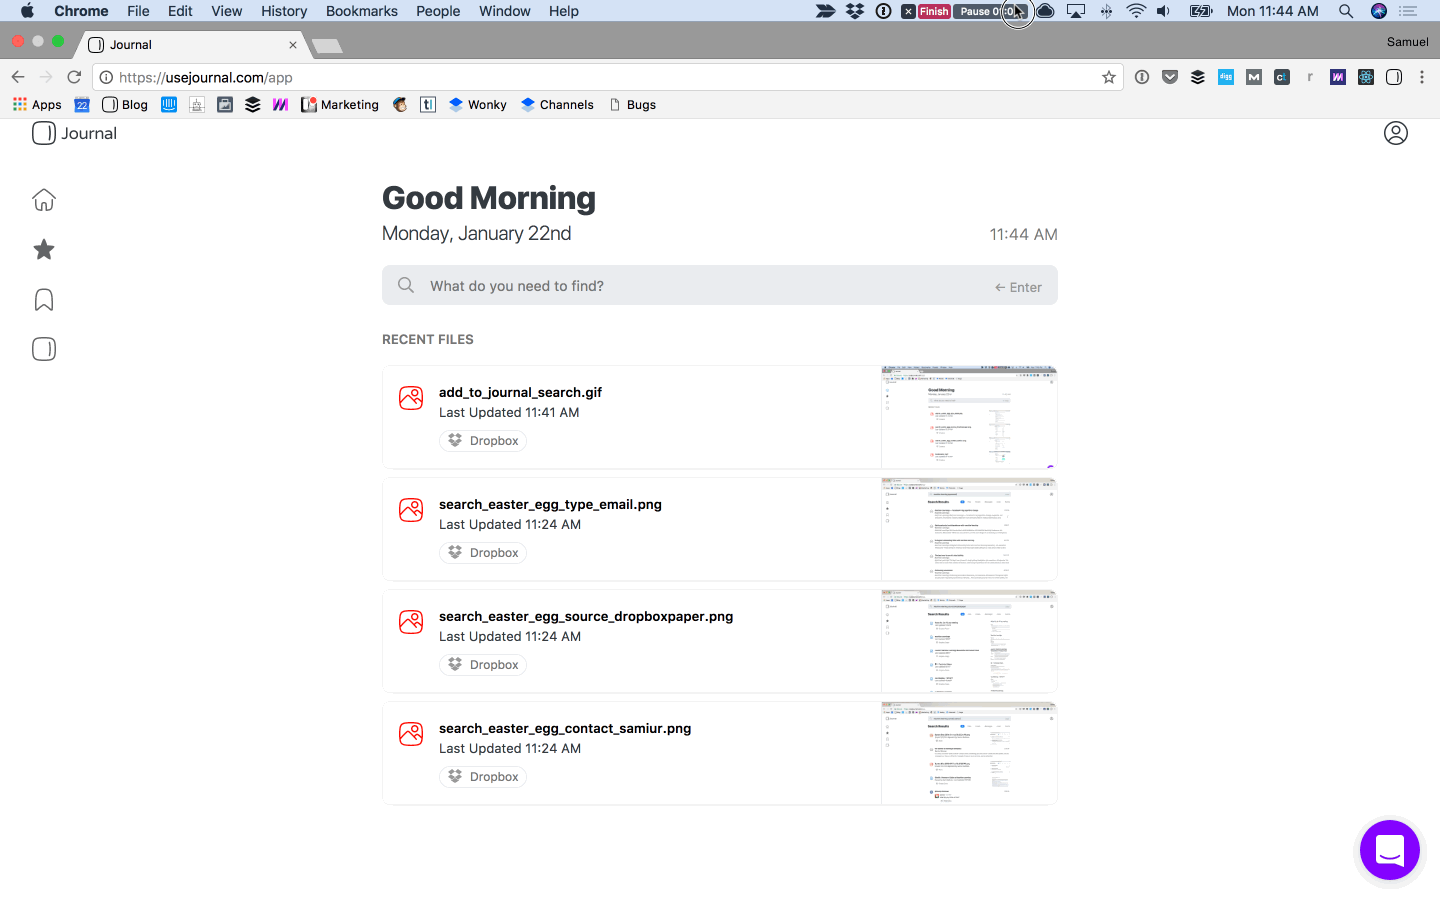The width and height of the screenshot is (1440, 900).
Task: Click the Dropbox tag under add_to_journal_search.gif
Action: (x=483, y=441)
